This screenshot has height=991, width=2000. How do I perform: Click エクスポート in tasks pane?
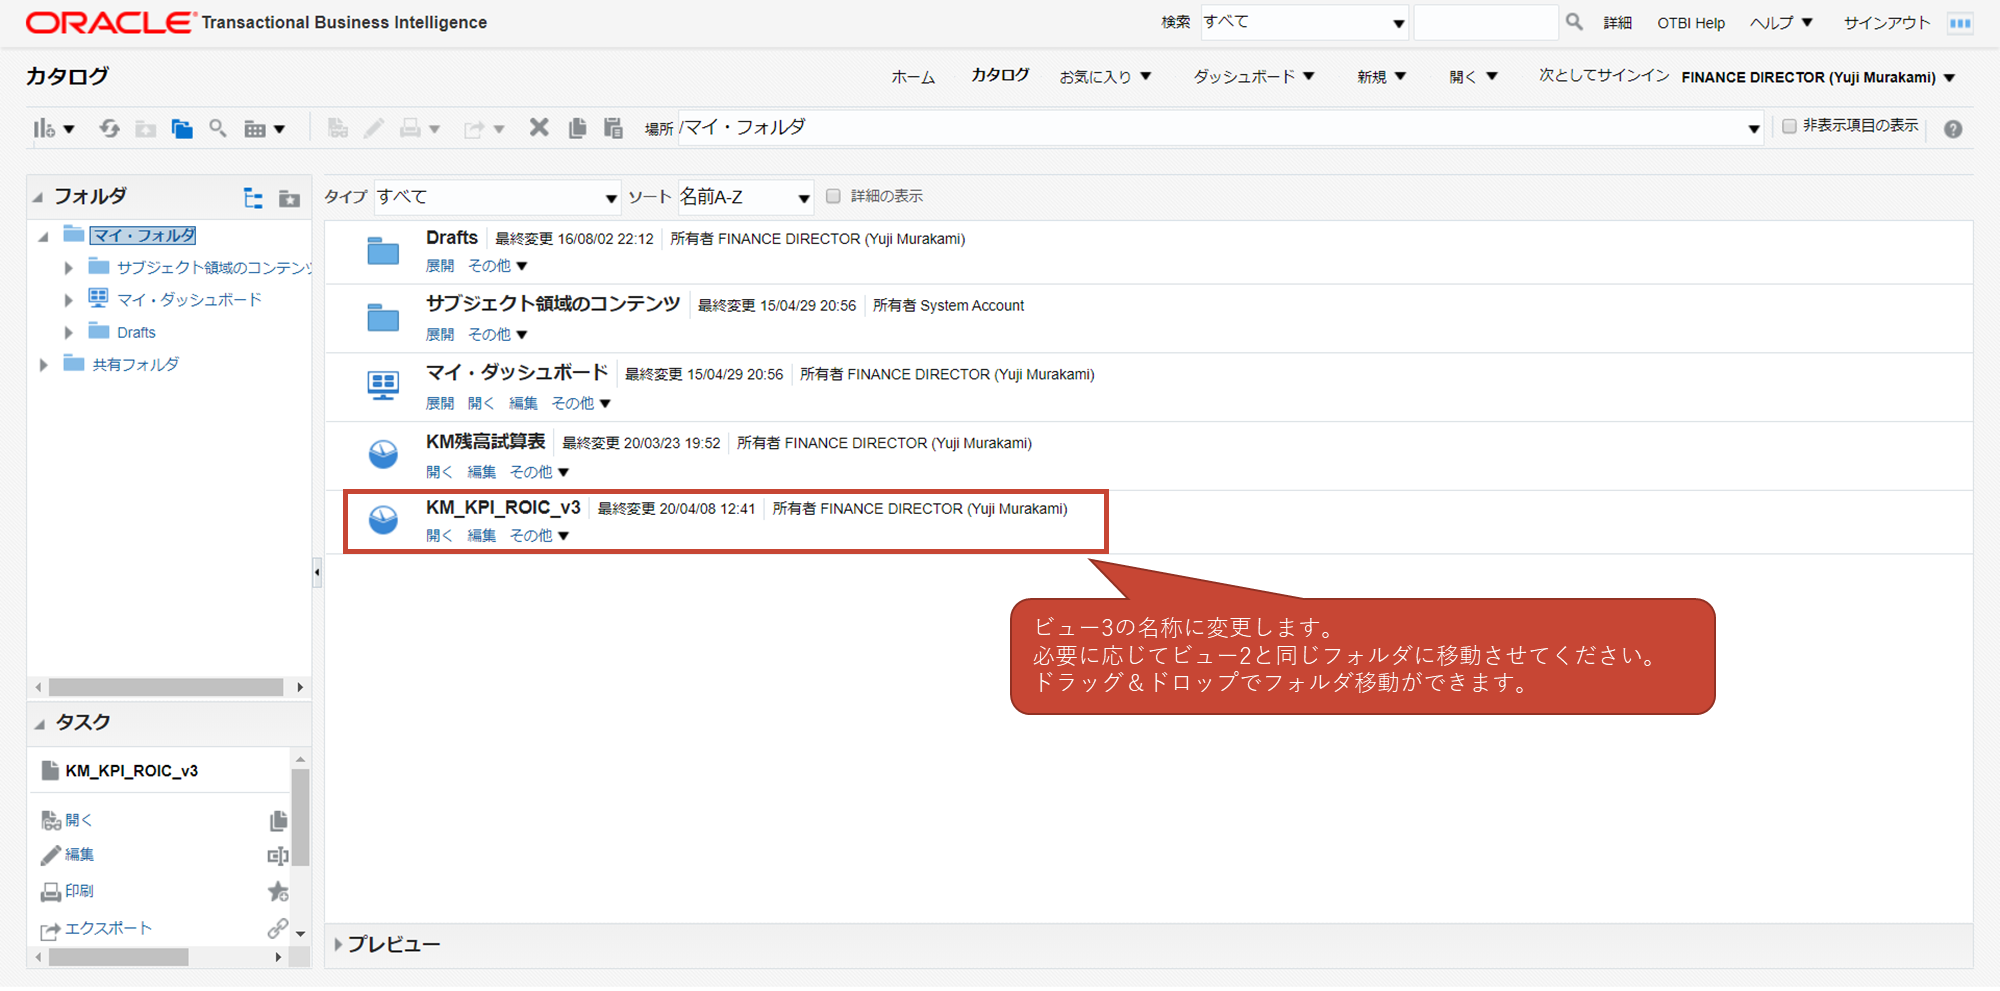[x=108, y=929]
